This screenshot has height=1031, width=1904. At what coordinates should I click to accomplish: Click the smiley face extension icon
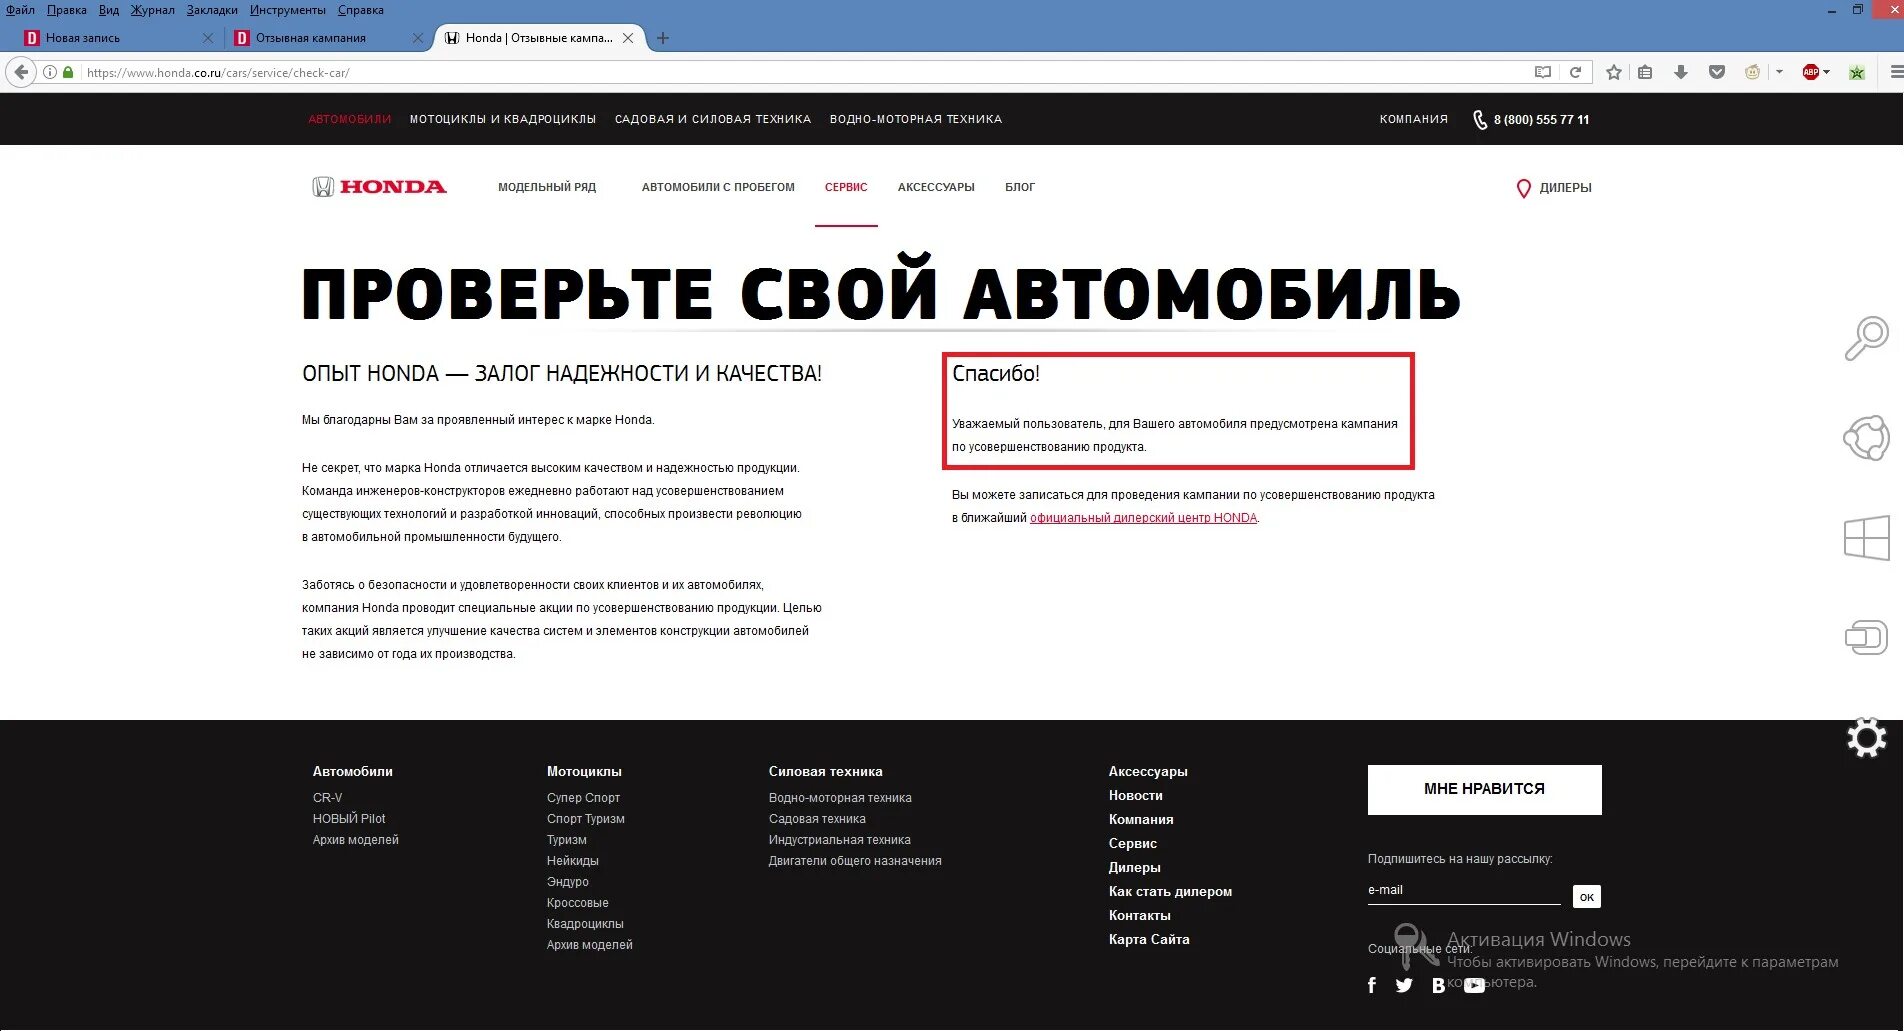point(1752,72)
